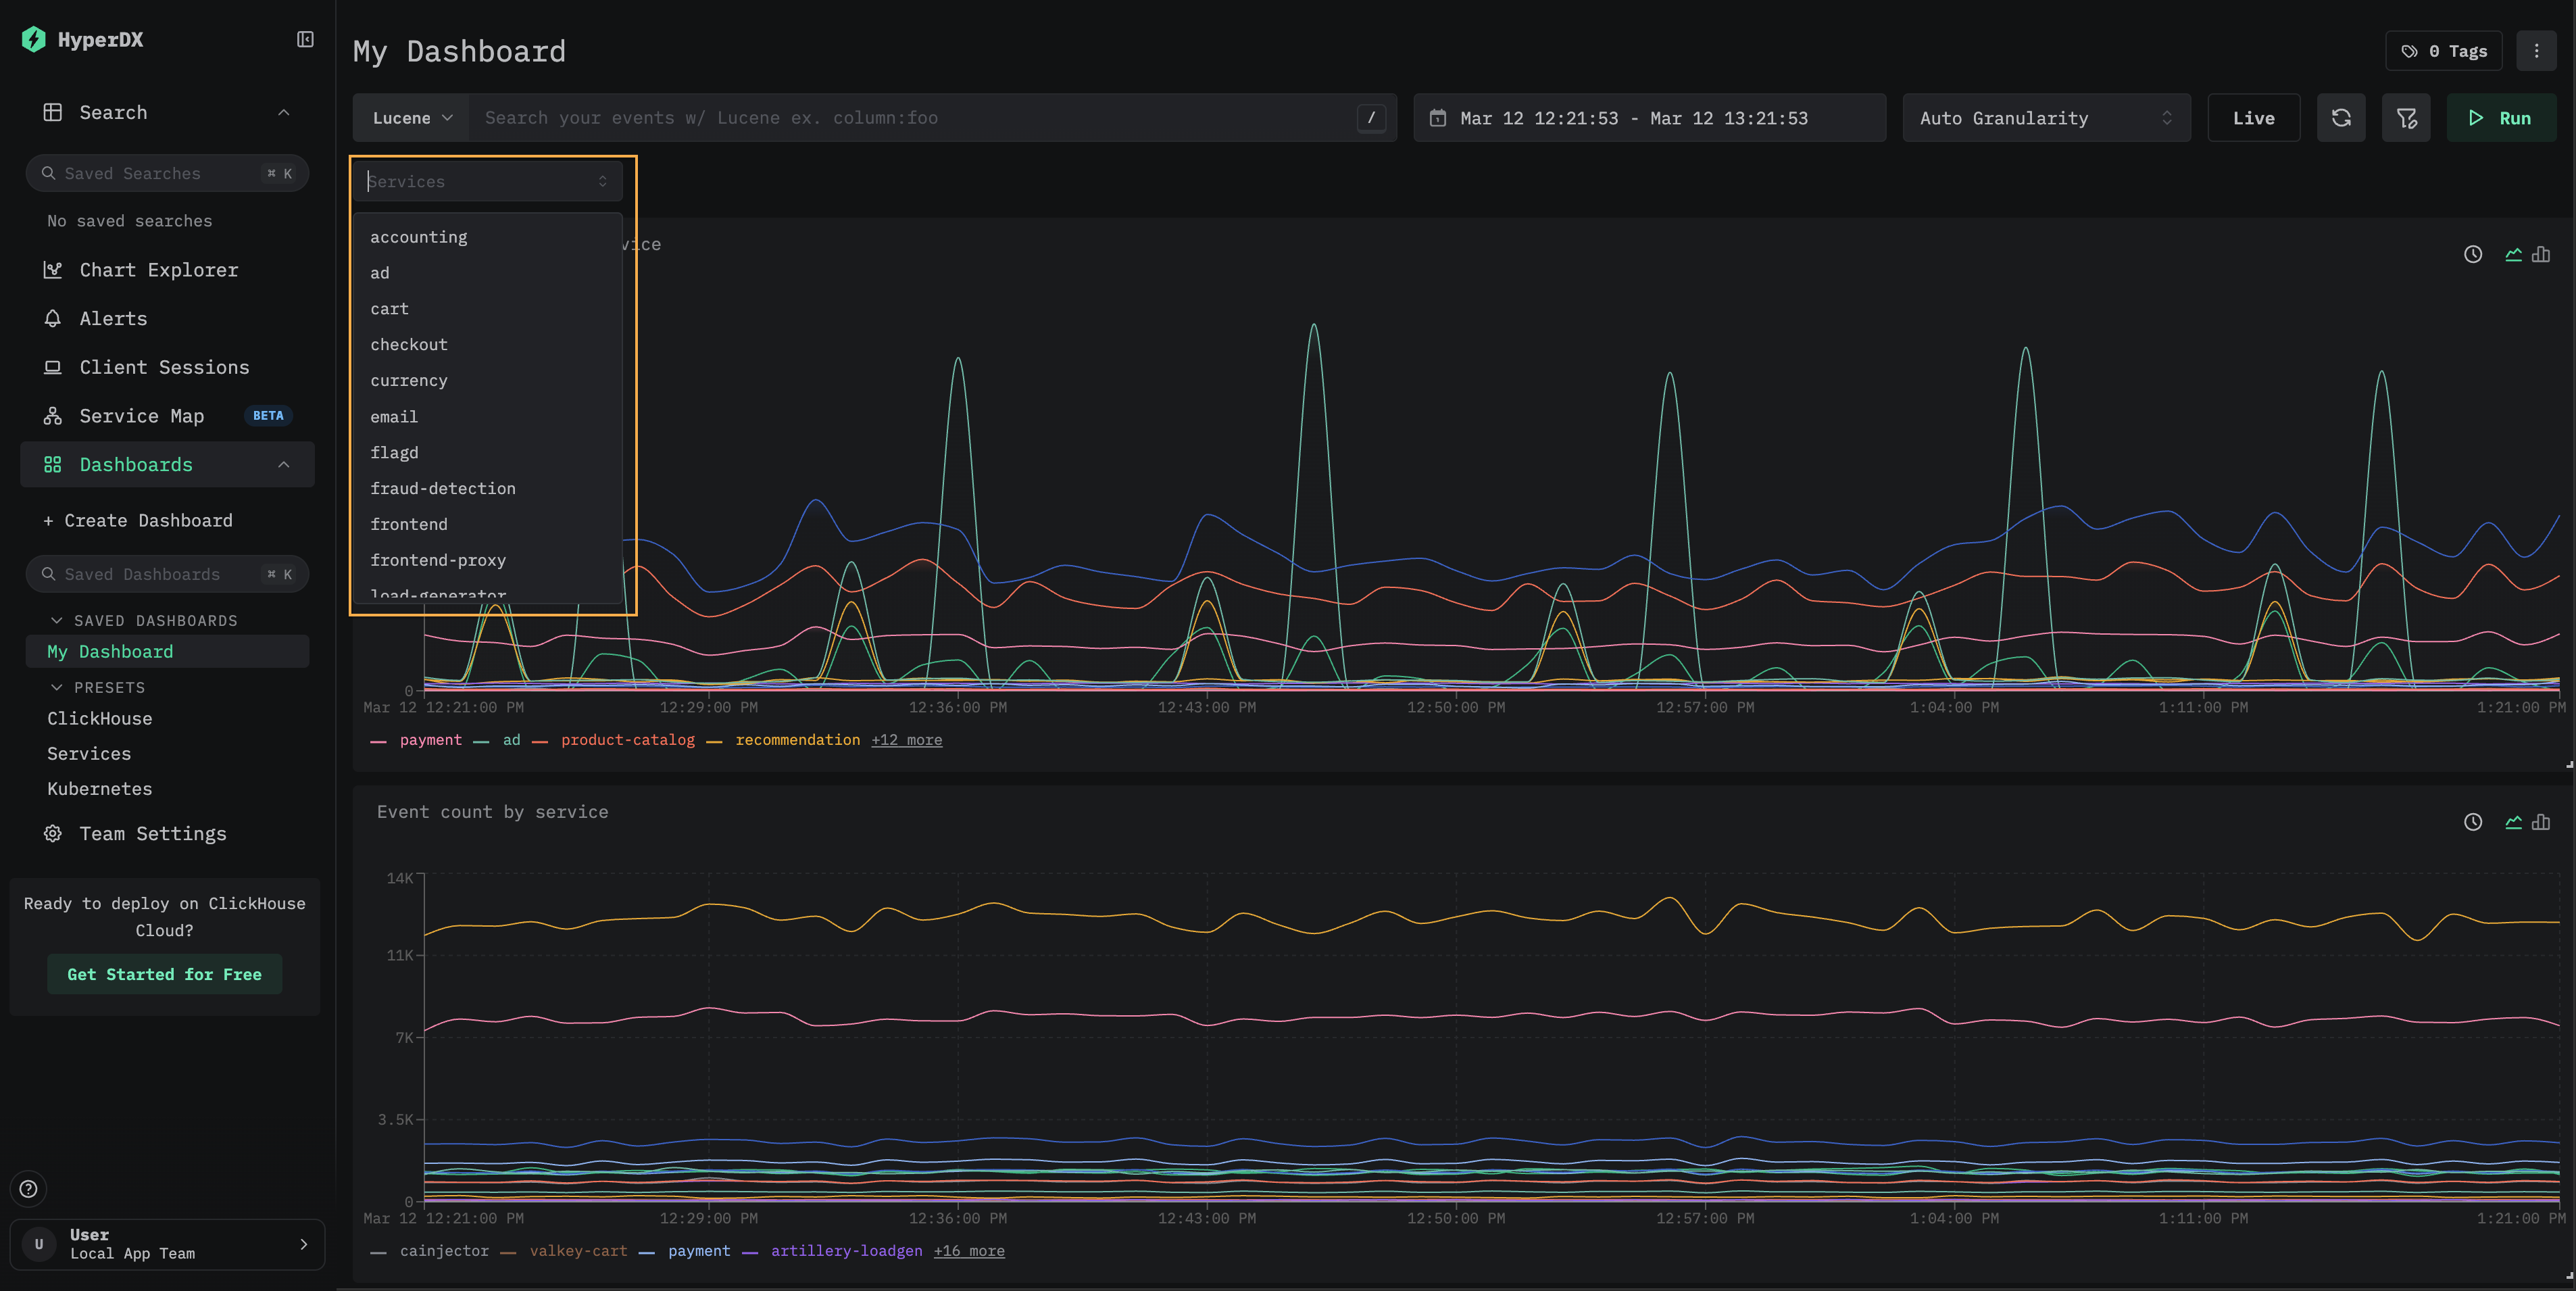Viewport: 2576px width, 1291px height.
Task: Open the Lucene query language dropdown
Action: [411, 118]
